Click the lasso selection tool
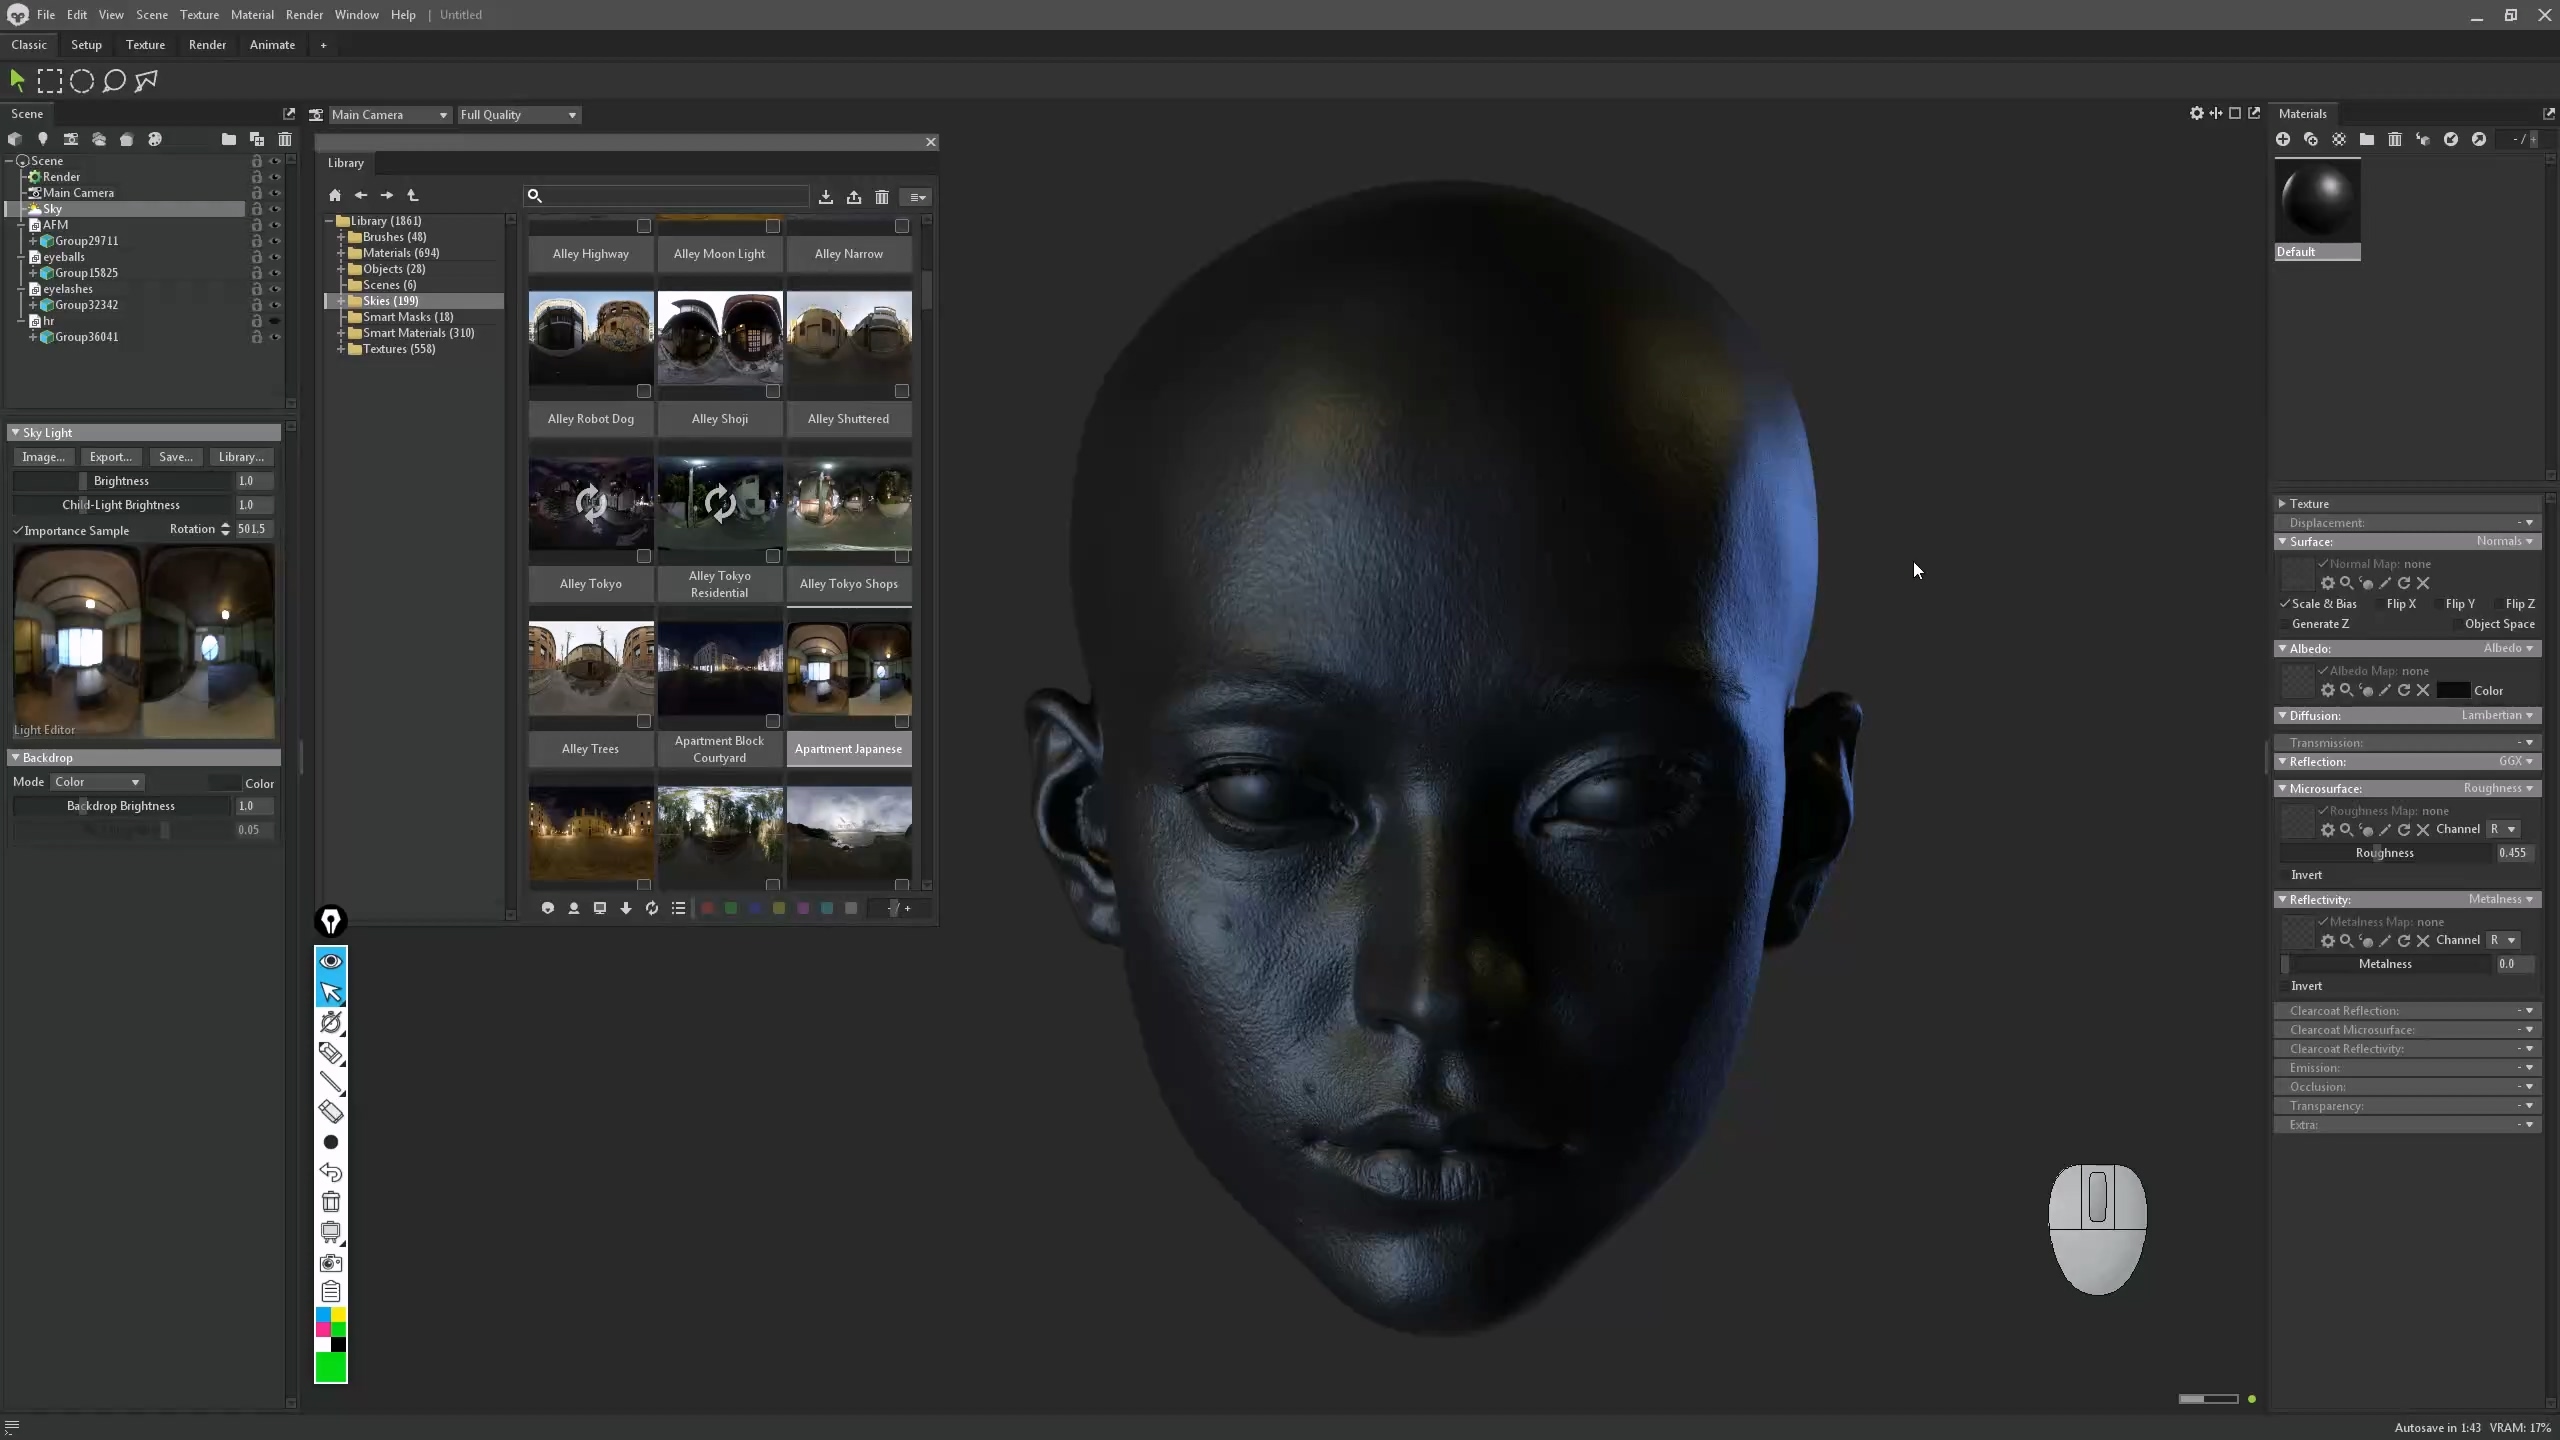 114,81
